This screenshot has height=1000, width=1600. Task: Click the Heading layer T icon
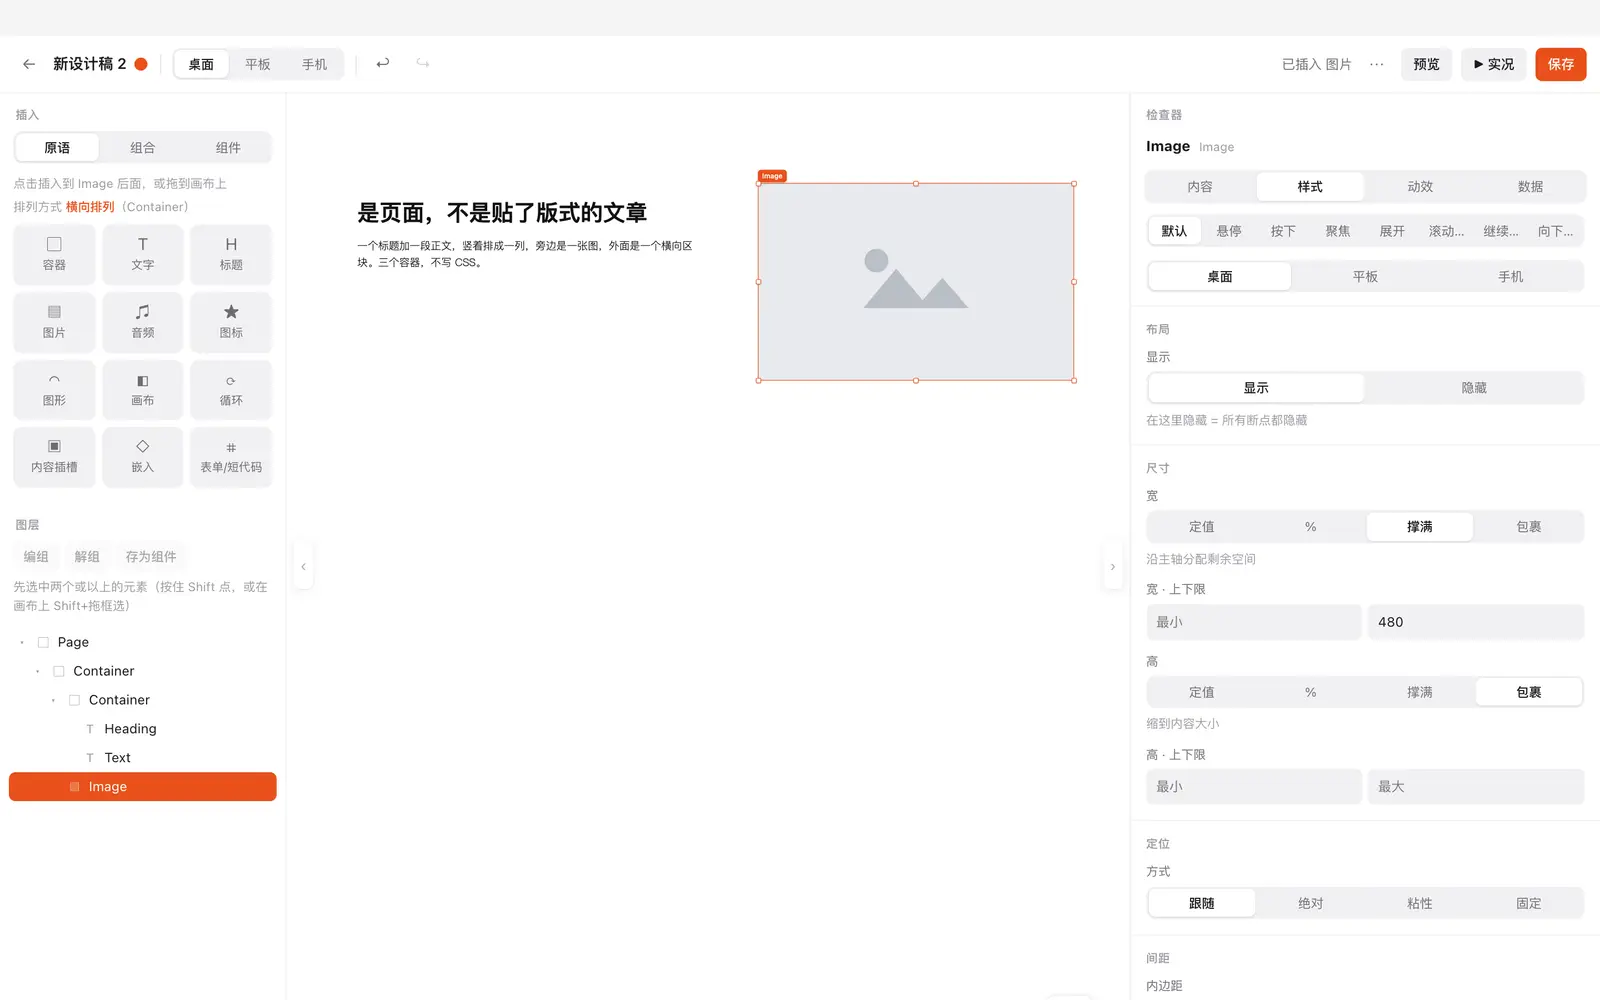click(x=90, y=729)
